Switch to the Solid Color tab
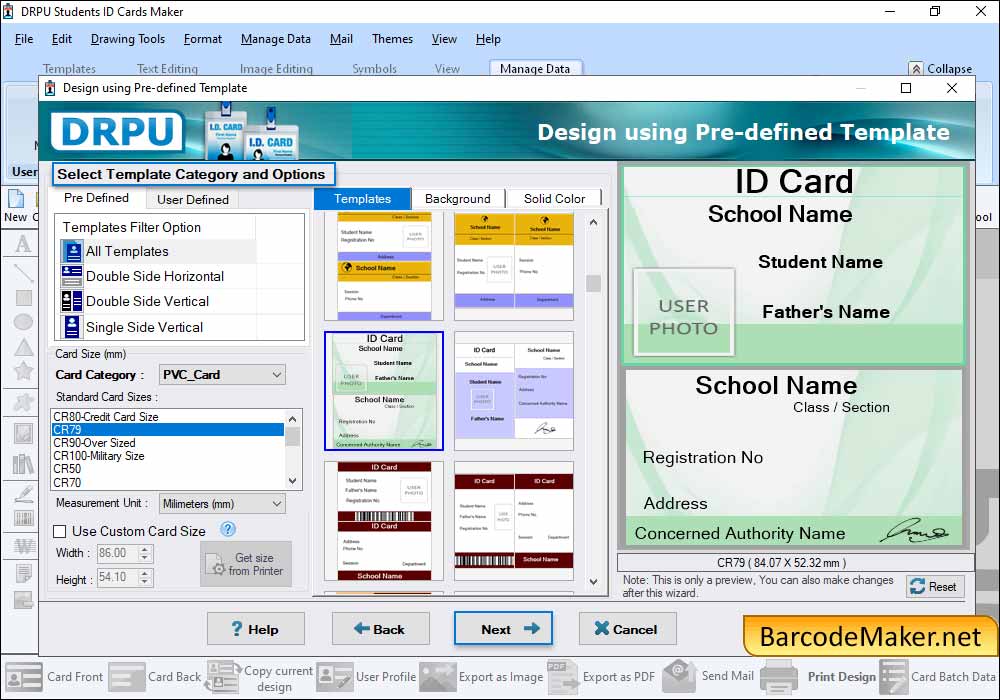 pos(554,199)
